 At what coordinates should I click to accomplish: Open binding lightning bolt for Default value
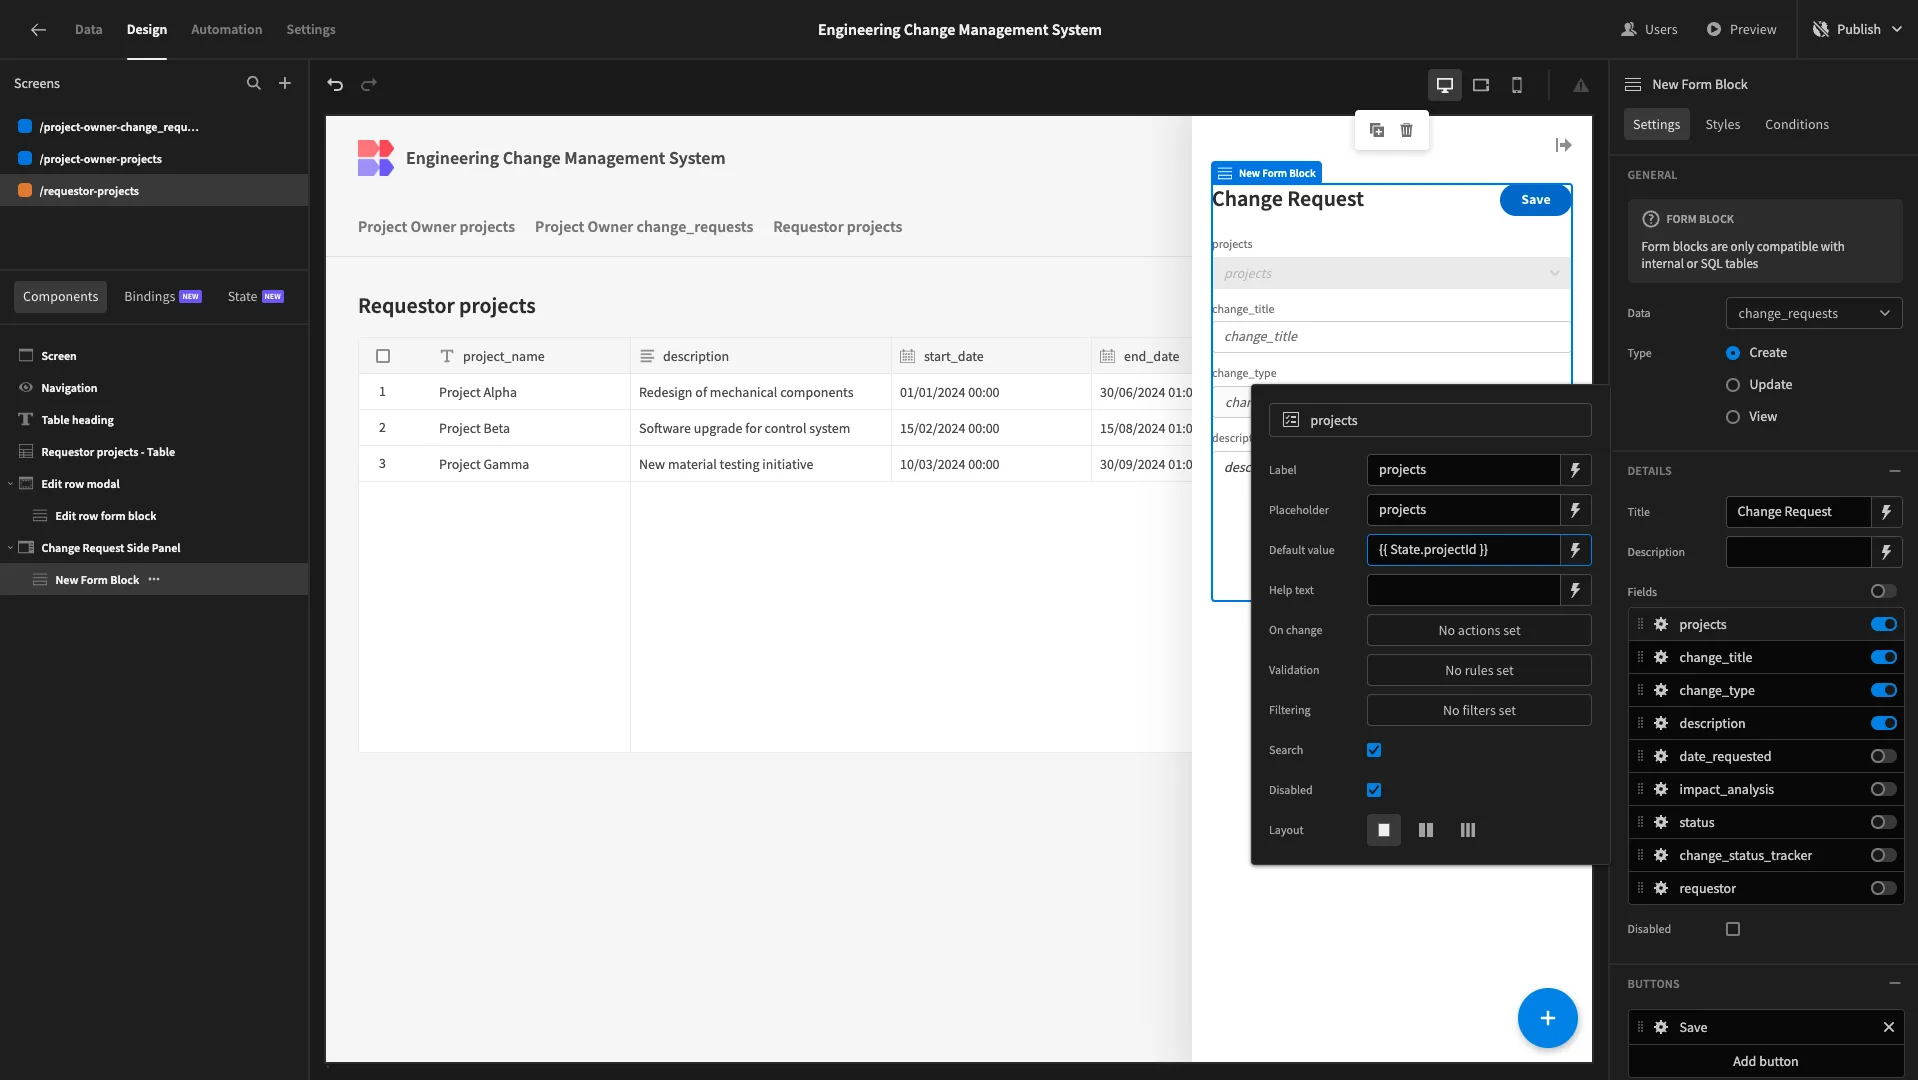[1575, 550]
